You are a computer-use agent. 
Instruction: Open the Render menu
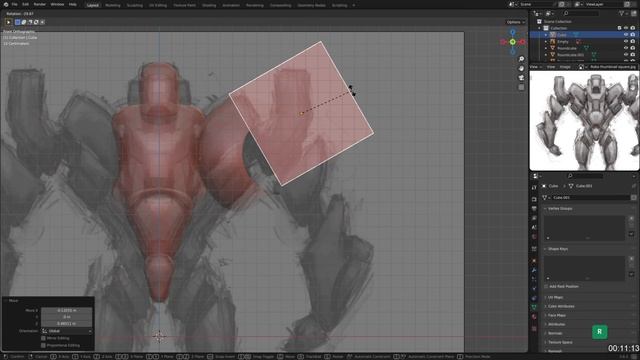40,4
